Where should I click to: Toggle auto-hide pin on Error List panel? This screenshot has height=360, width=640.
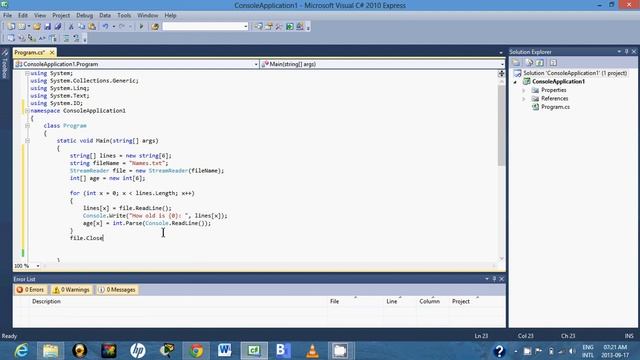(494, 279)
